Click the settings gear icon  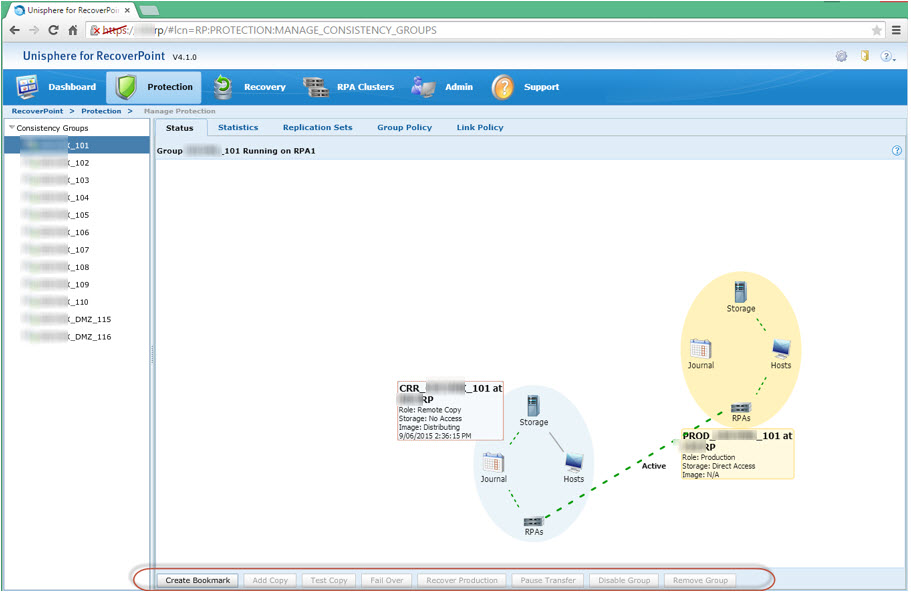coord(841,57)
